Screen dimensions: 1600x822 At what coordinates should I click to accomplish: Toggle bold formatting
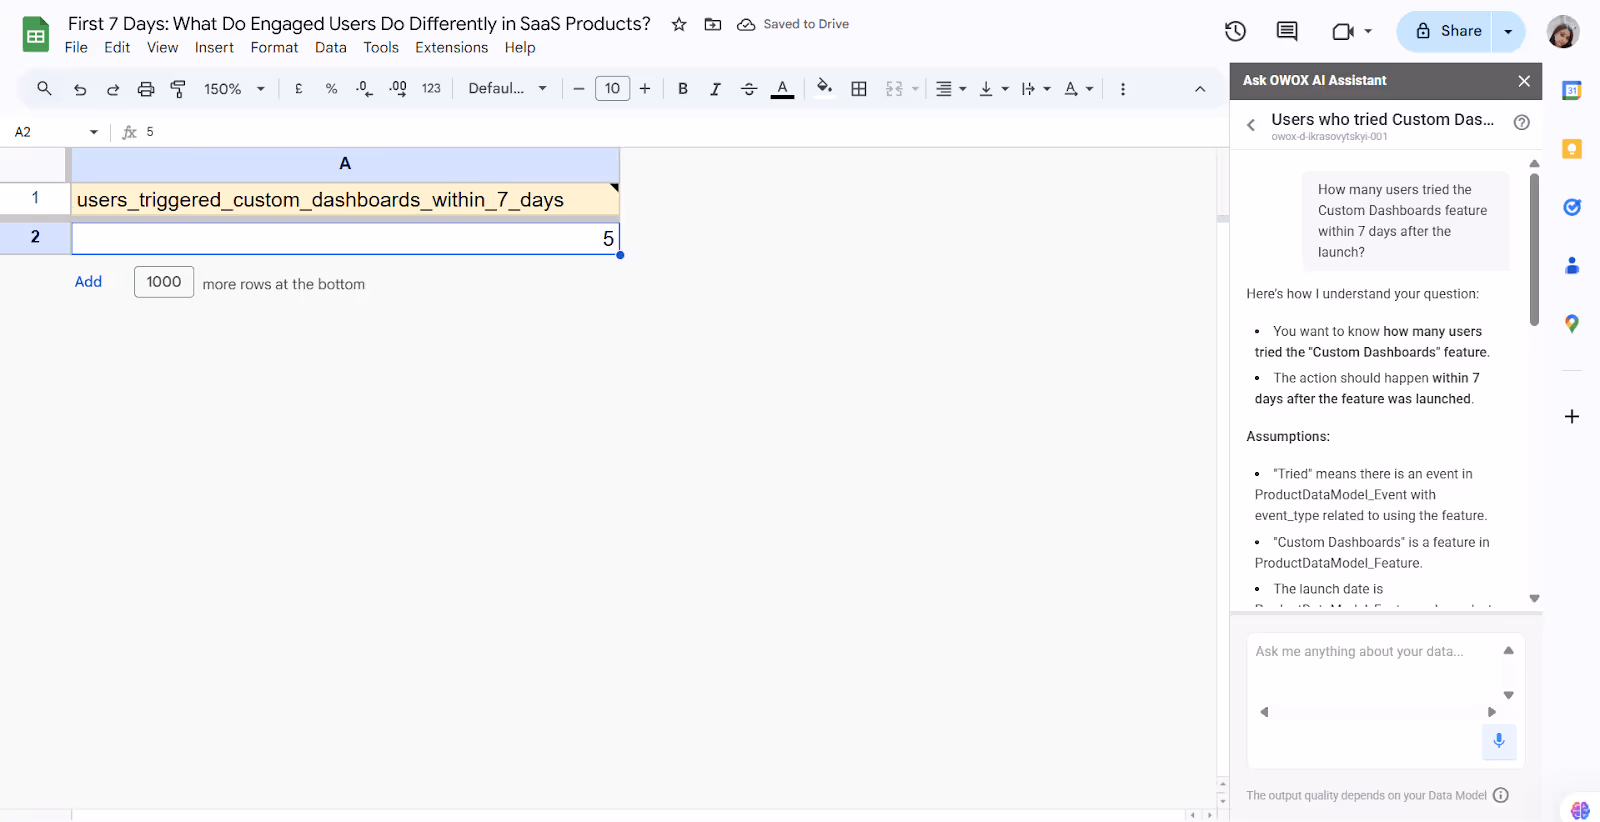pyautogui.click(x=683, y=89)
